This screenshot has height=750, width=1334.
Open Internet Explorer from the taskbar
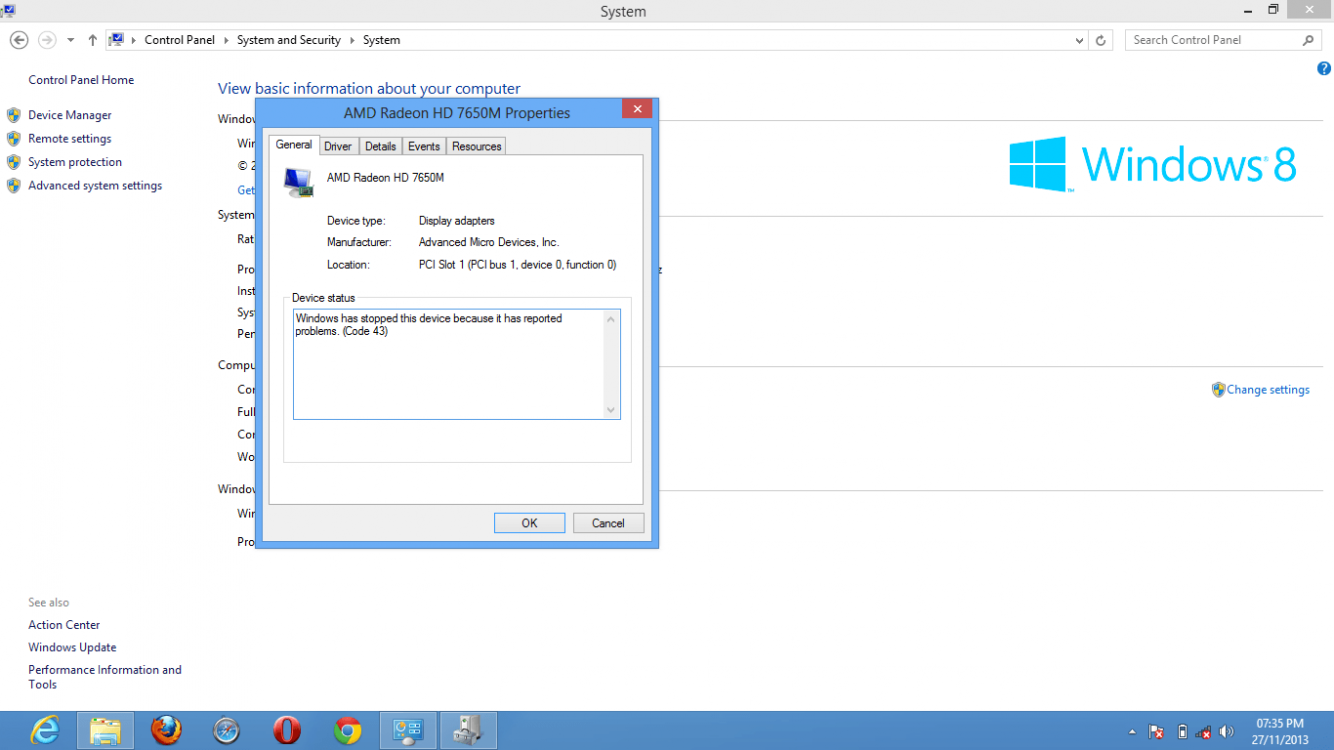pyautogui.click(x=45, y=731)
